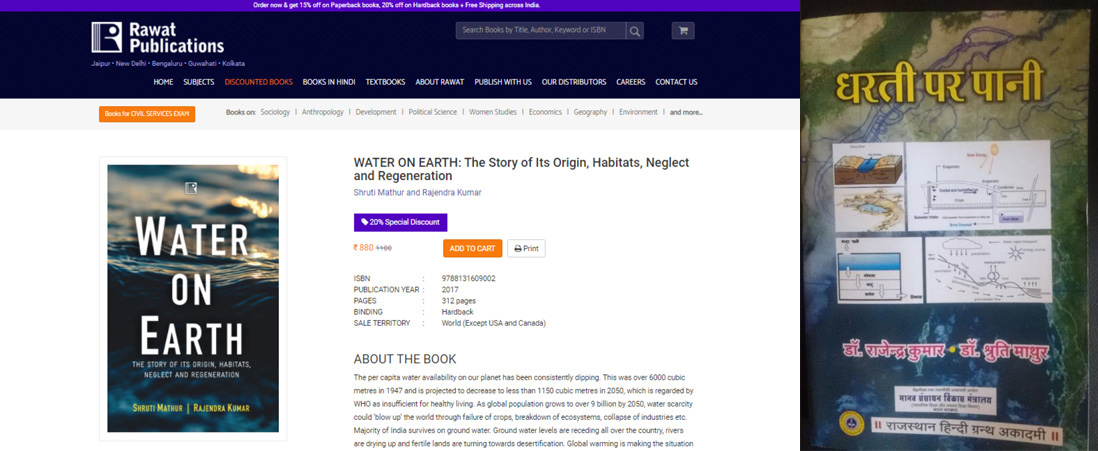Browse Environment books link
Image resolution: width=1098 pixels, height=451 pixels.
639,112
